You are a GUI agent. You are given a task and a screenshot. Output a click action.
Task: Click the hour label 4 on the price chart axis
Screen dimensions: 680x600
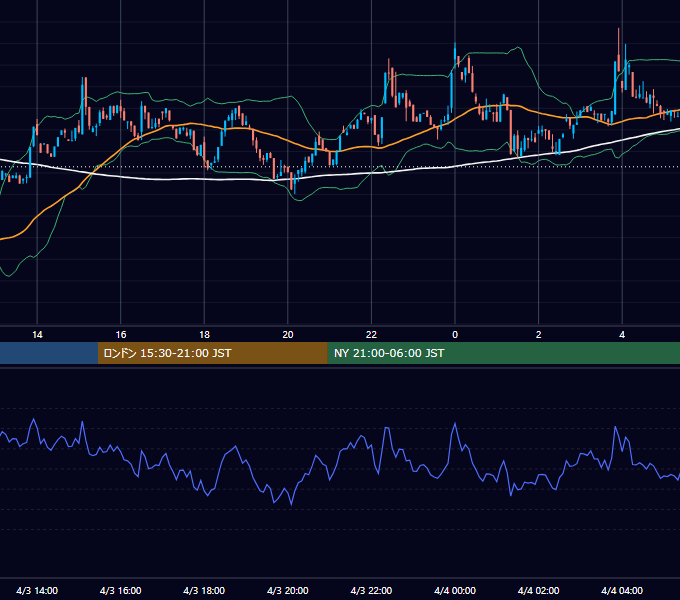click(x=622, y=335)
